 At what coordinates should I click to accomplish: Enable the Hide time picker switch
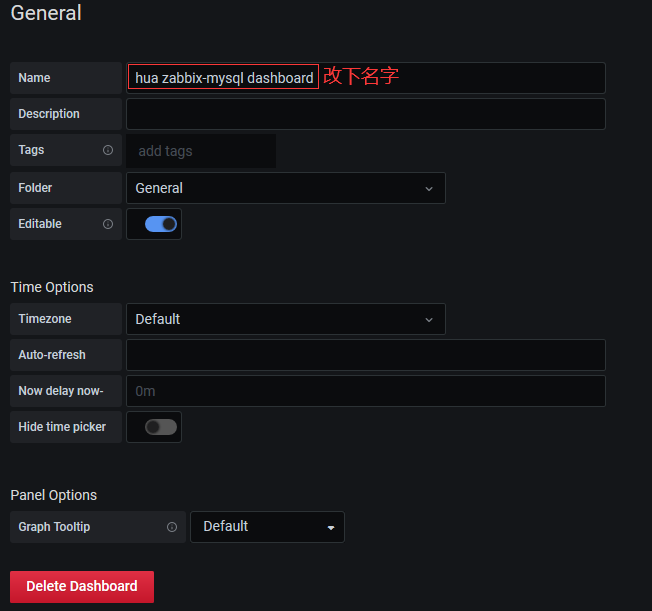tap(161, 427)
